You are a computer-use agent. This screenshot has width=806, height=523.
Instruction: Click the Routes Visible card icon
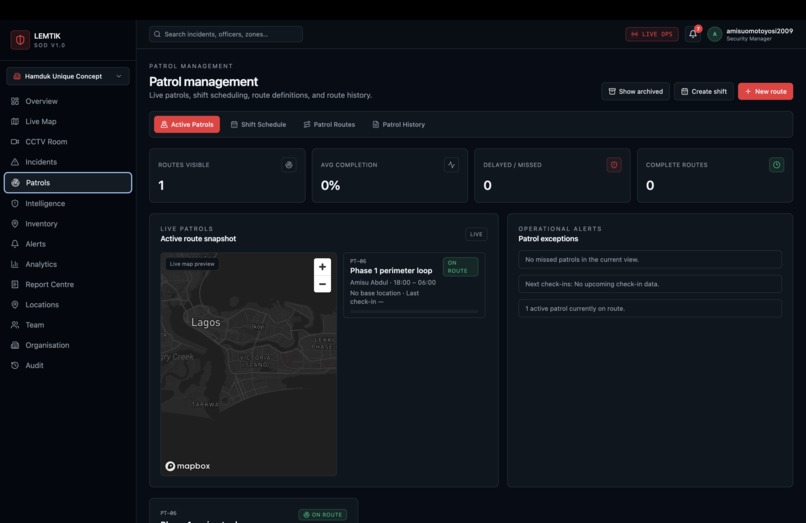coord(289,165)
